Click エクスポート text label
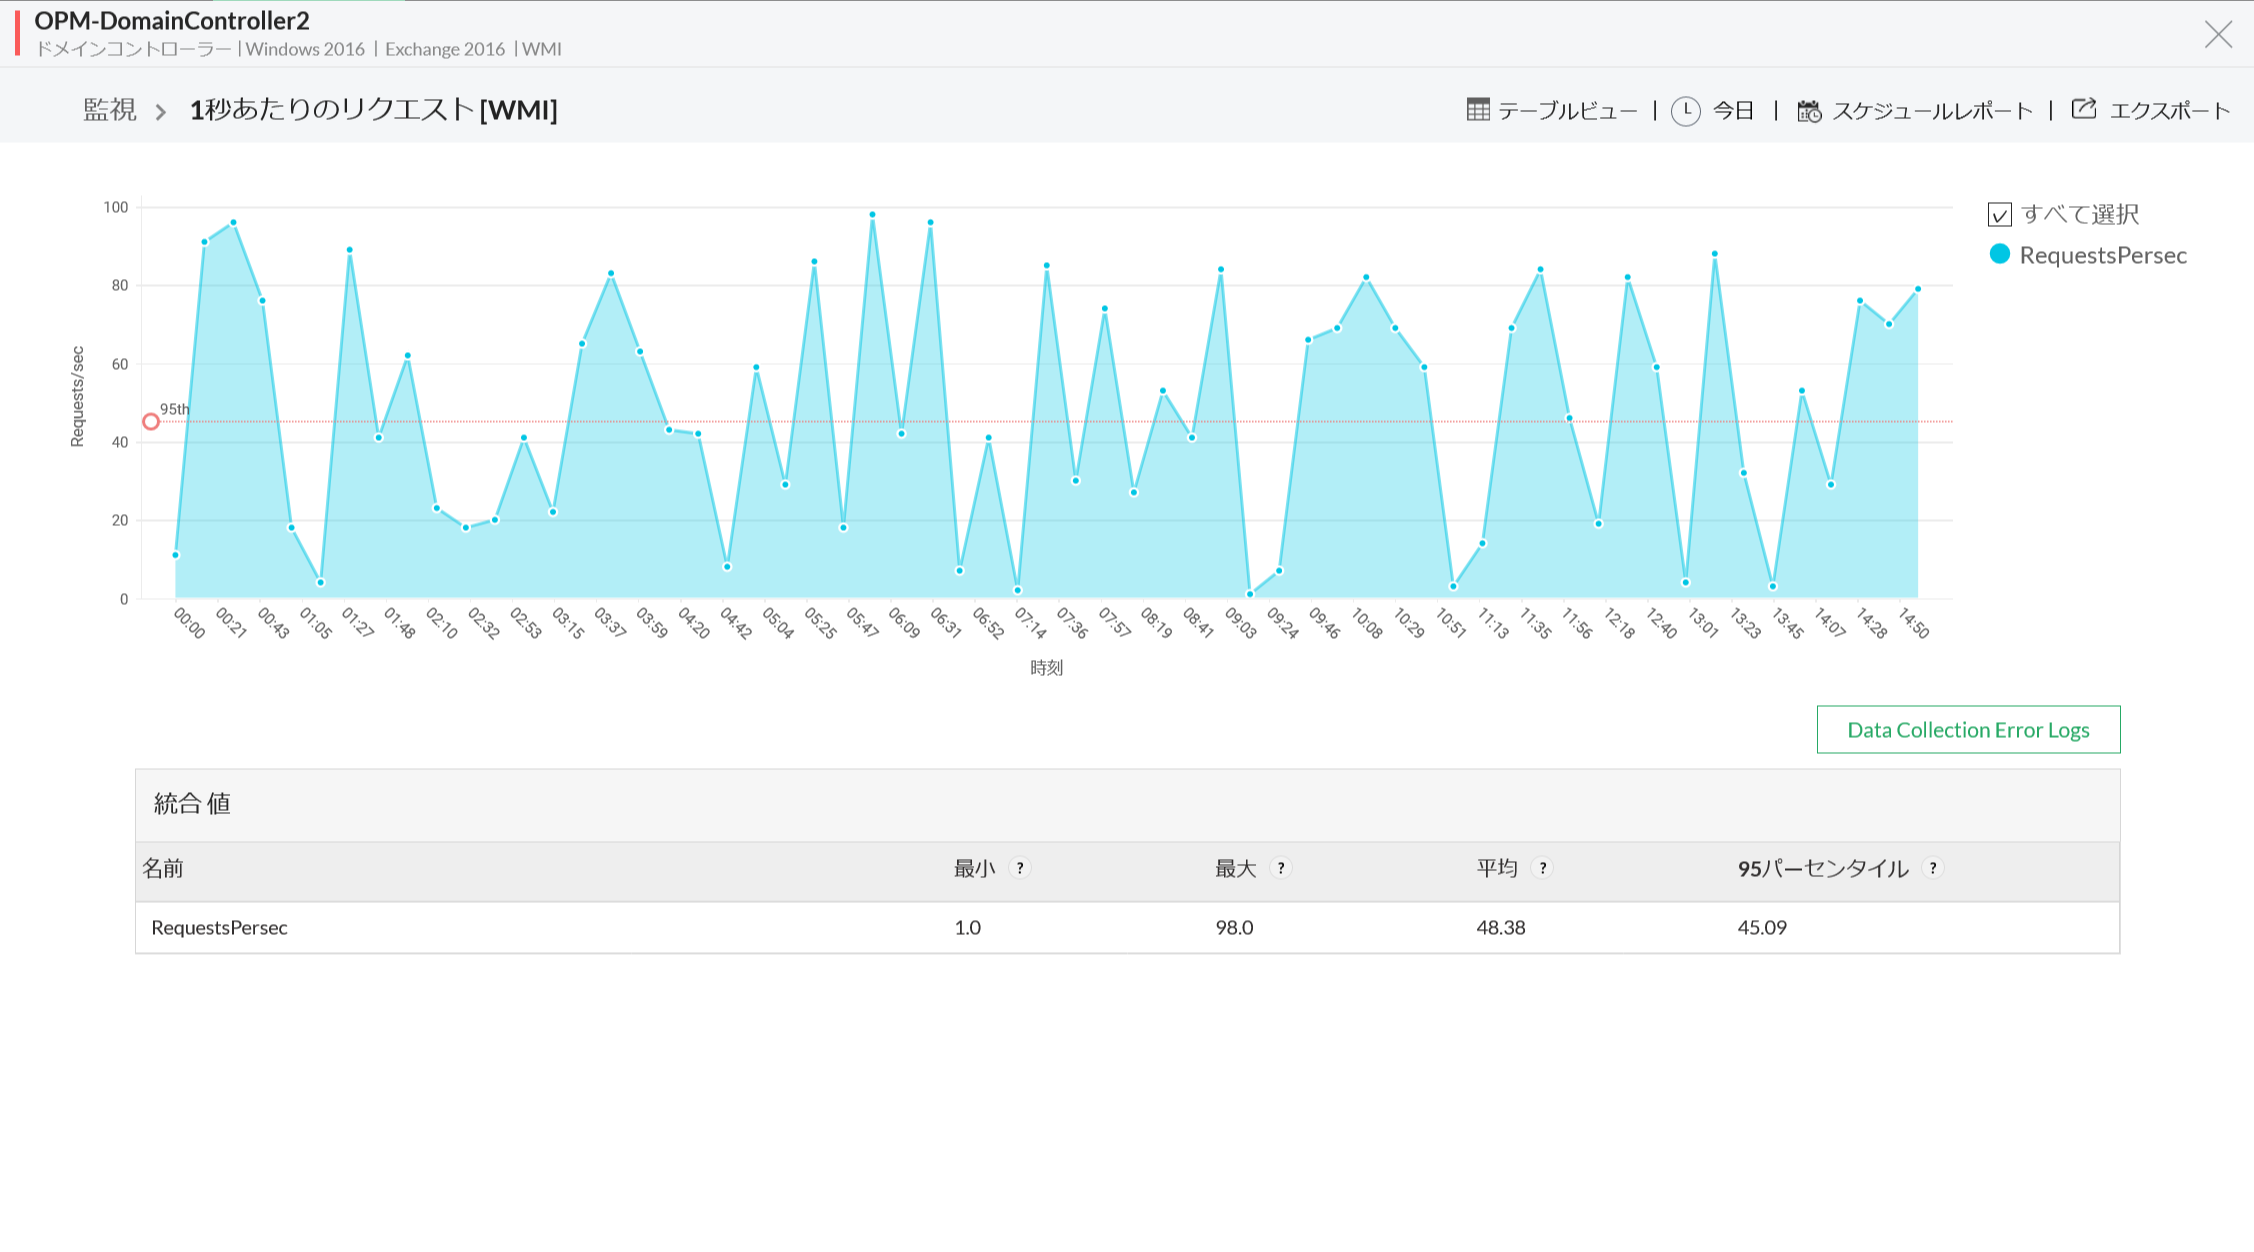This screenshot has width=2254, height=1252. 2169,111
